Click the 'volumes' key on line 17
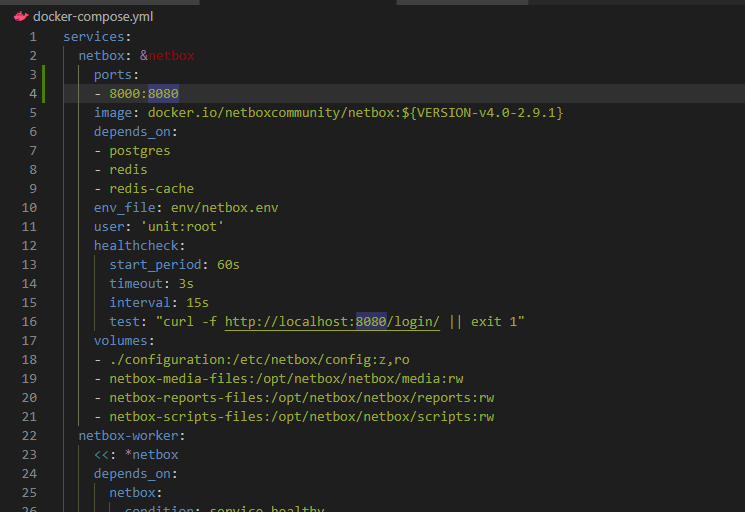The width and height of the screenshot is (745, 512). point(121,341)
